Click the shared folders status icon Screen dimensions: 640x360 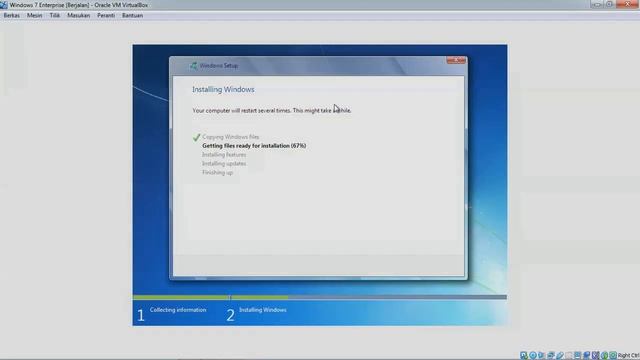tap(569, 356)
